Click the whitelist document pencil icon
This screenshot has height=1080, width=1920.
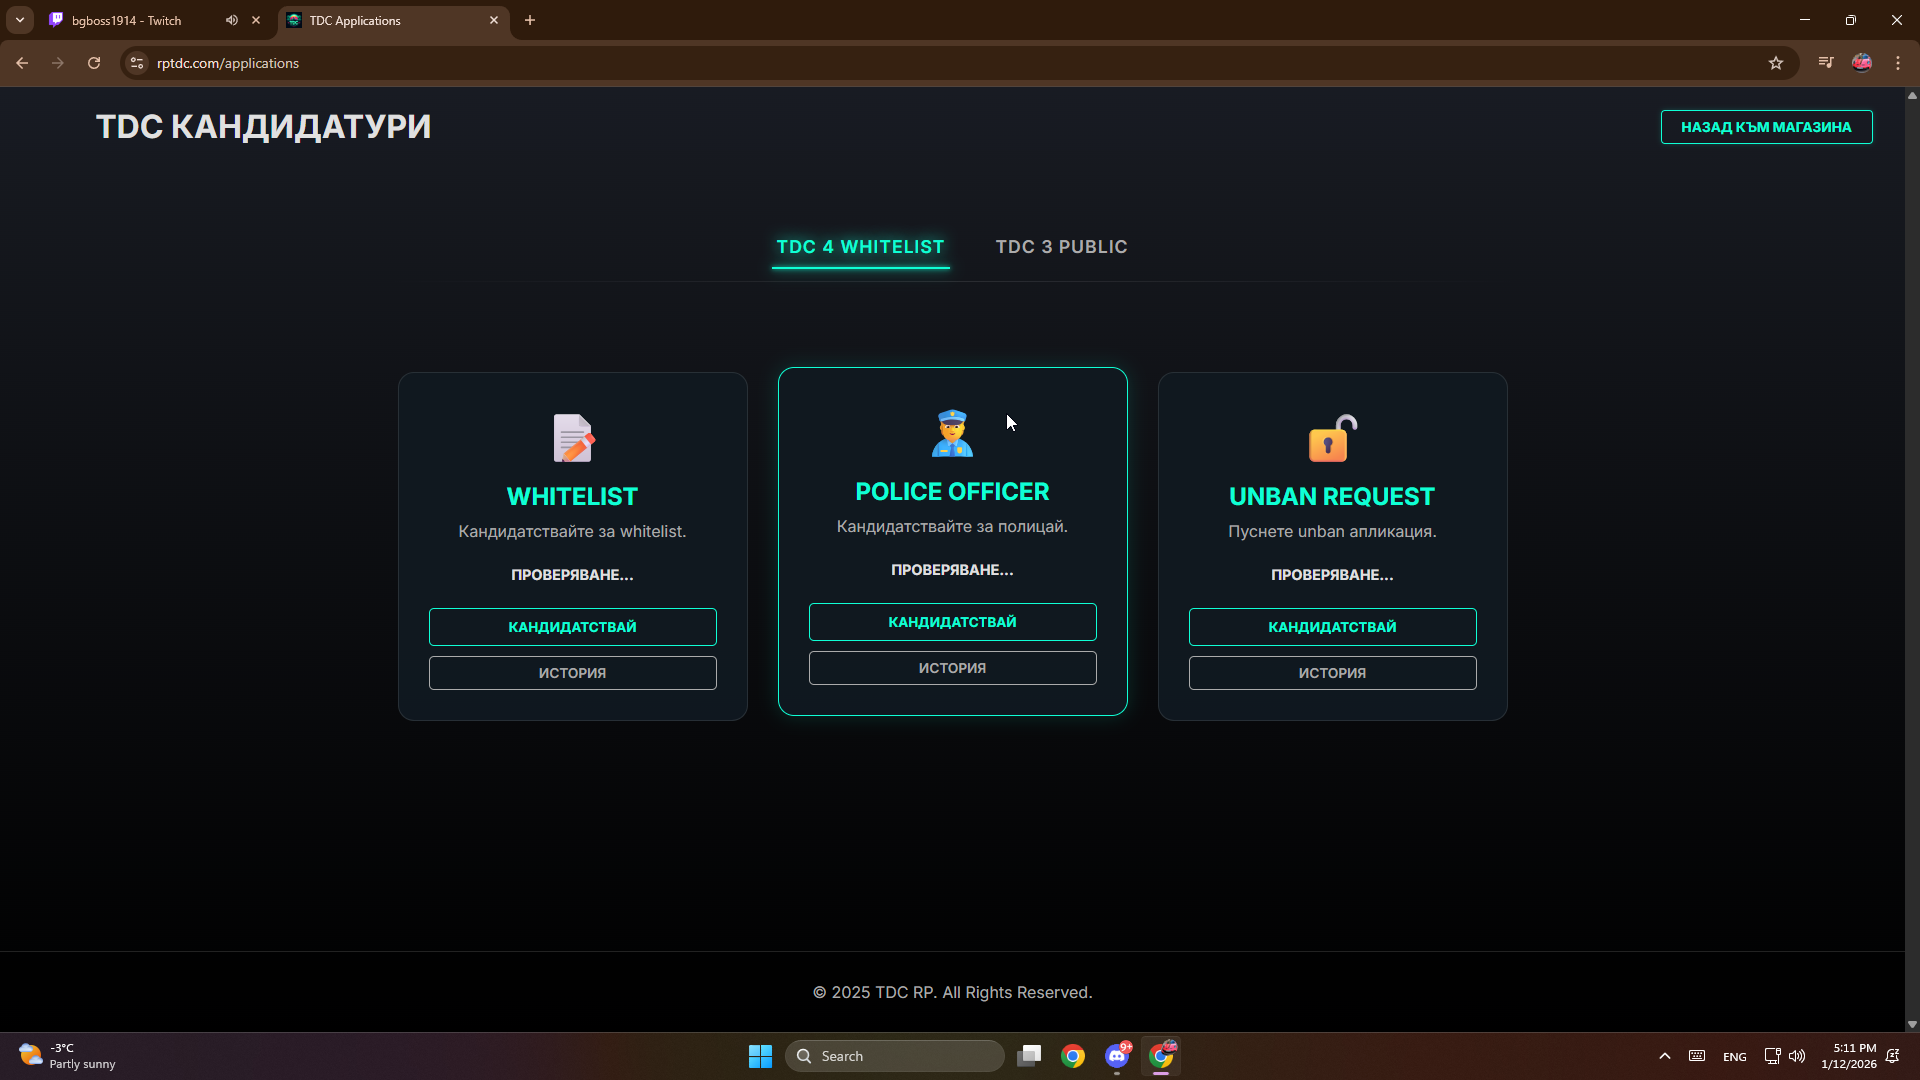[572, 438]
